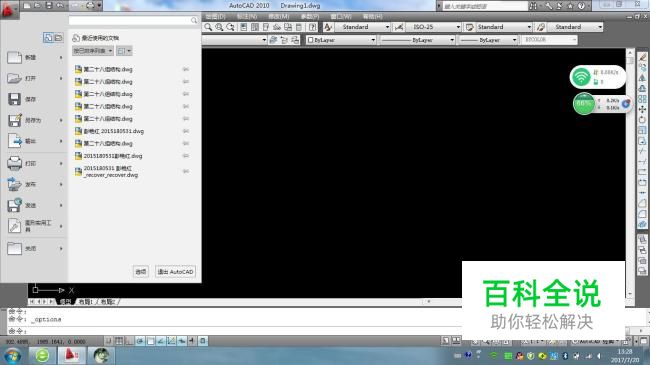This screenshot has width=650, height=365.
Task: Click the Multileader Style icon
Action: pyautogui.click(x=541, y=27)
